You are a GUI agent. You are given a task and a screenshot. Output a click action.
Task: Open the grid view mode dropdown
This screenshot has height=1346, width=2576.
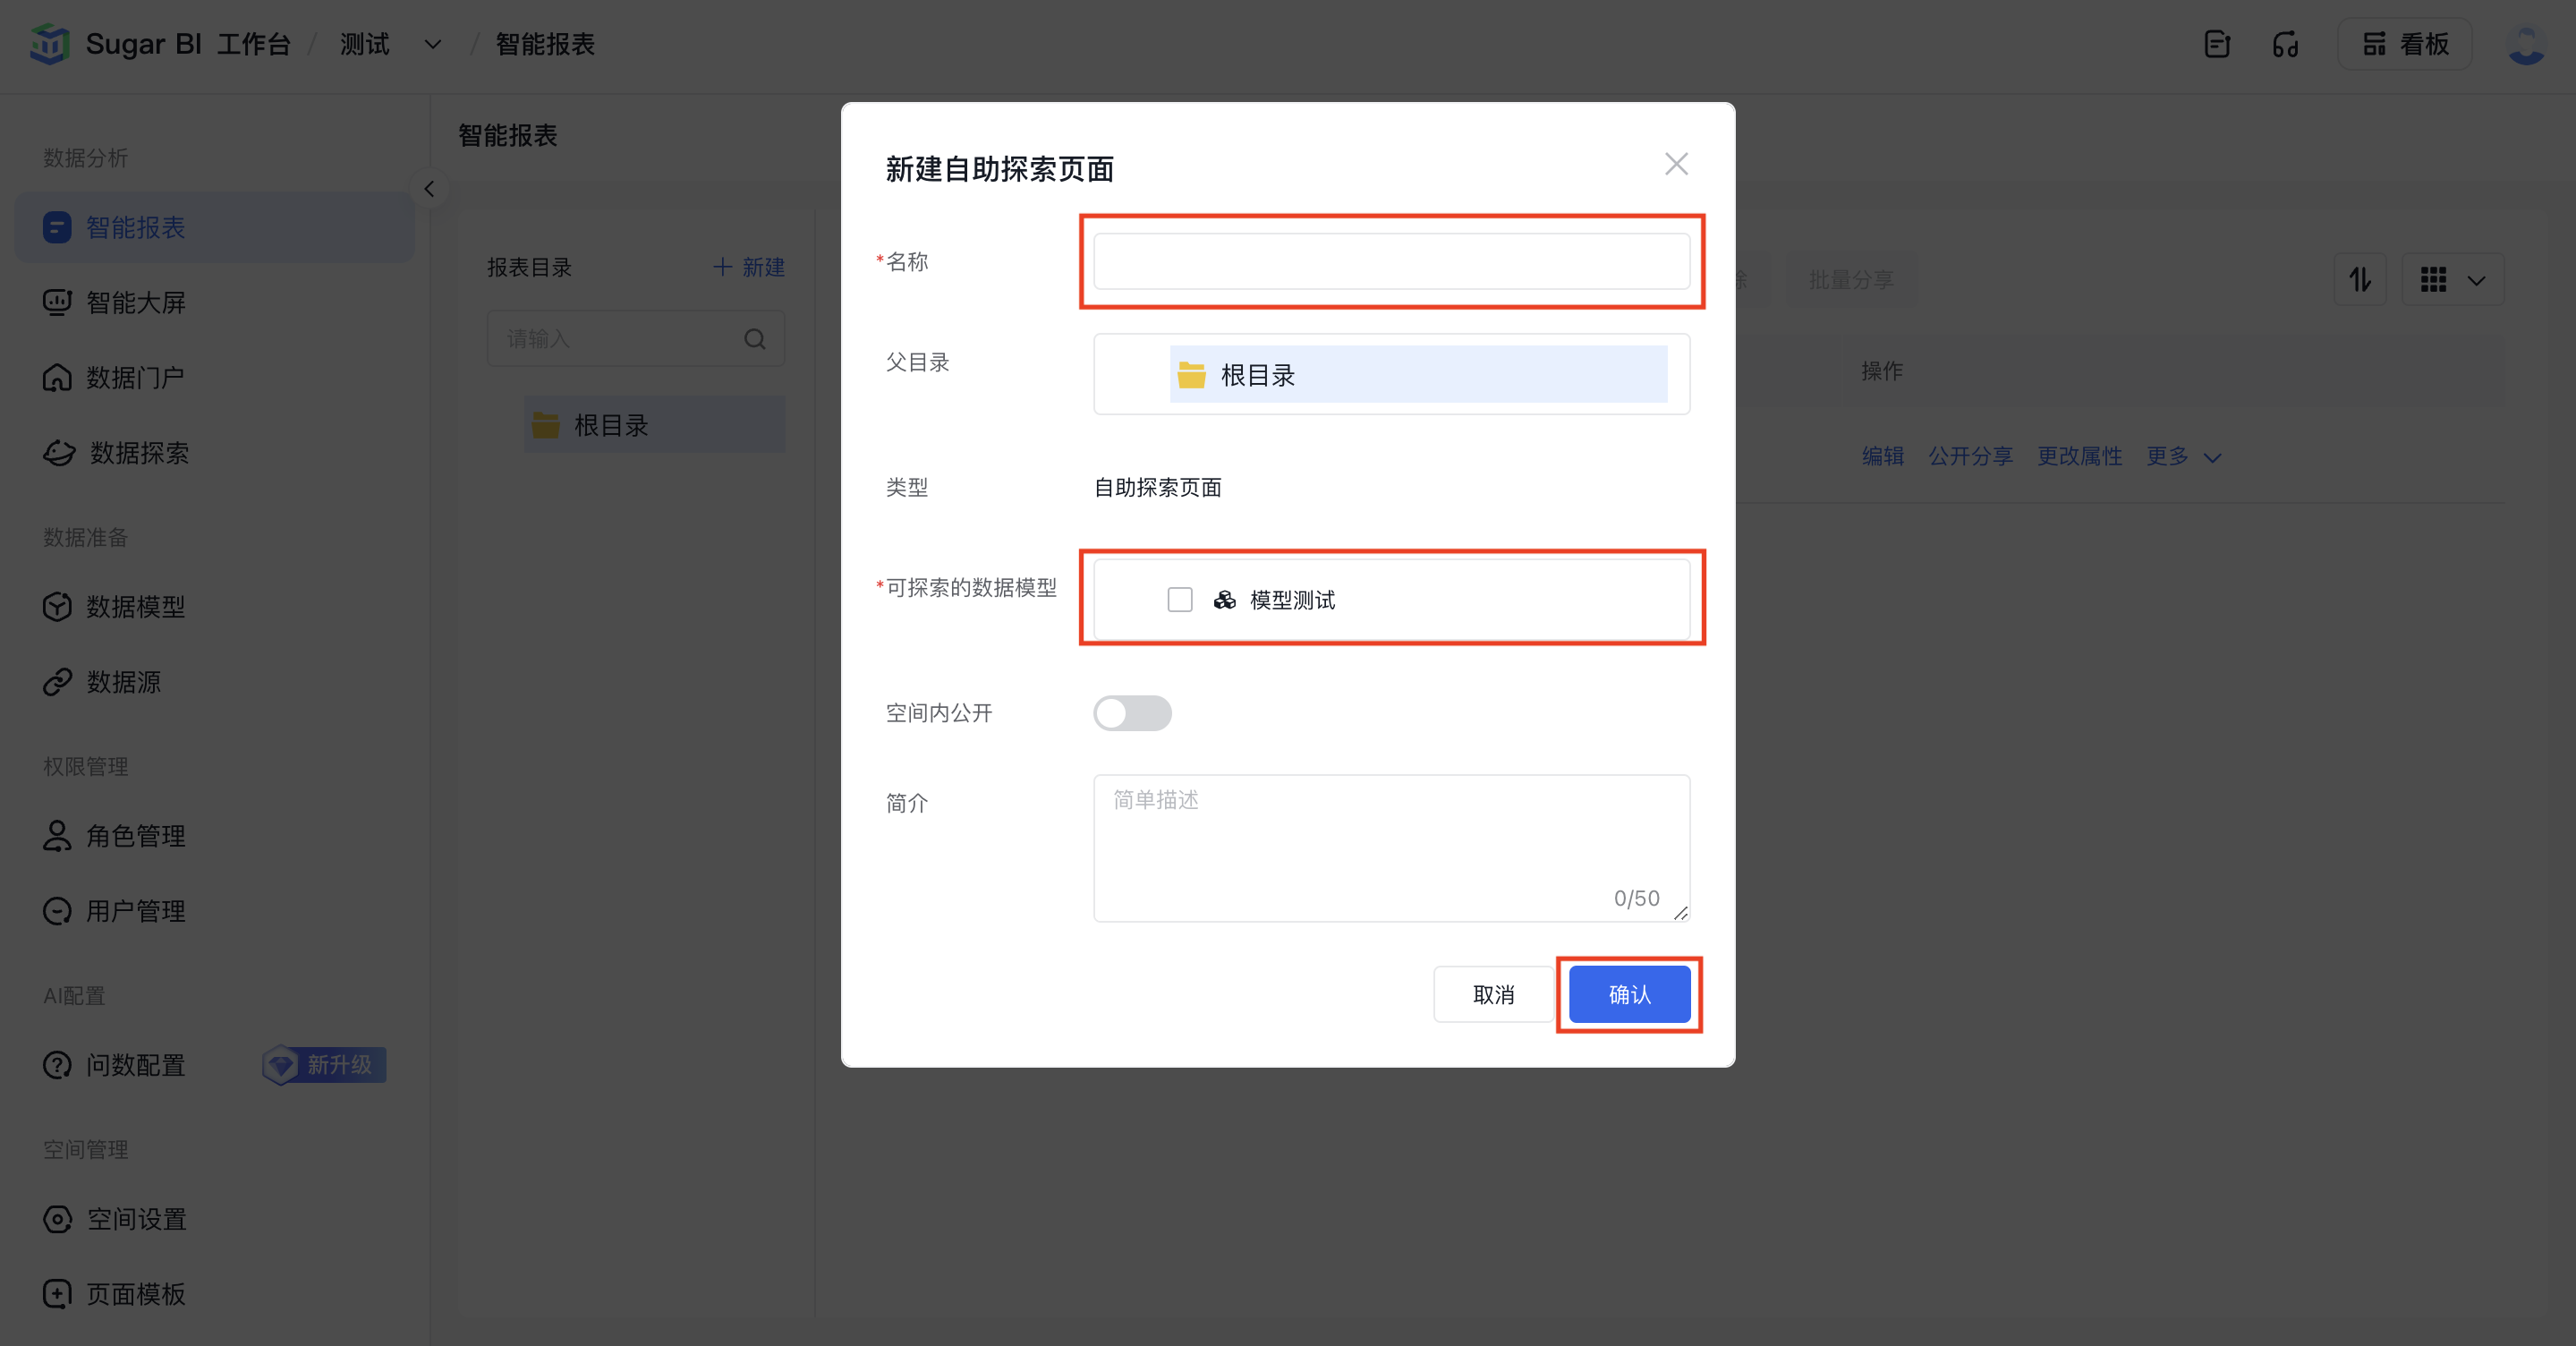click(x=2452, y=280)
